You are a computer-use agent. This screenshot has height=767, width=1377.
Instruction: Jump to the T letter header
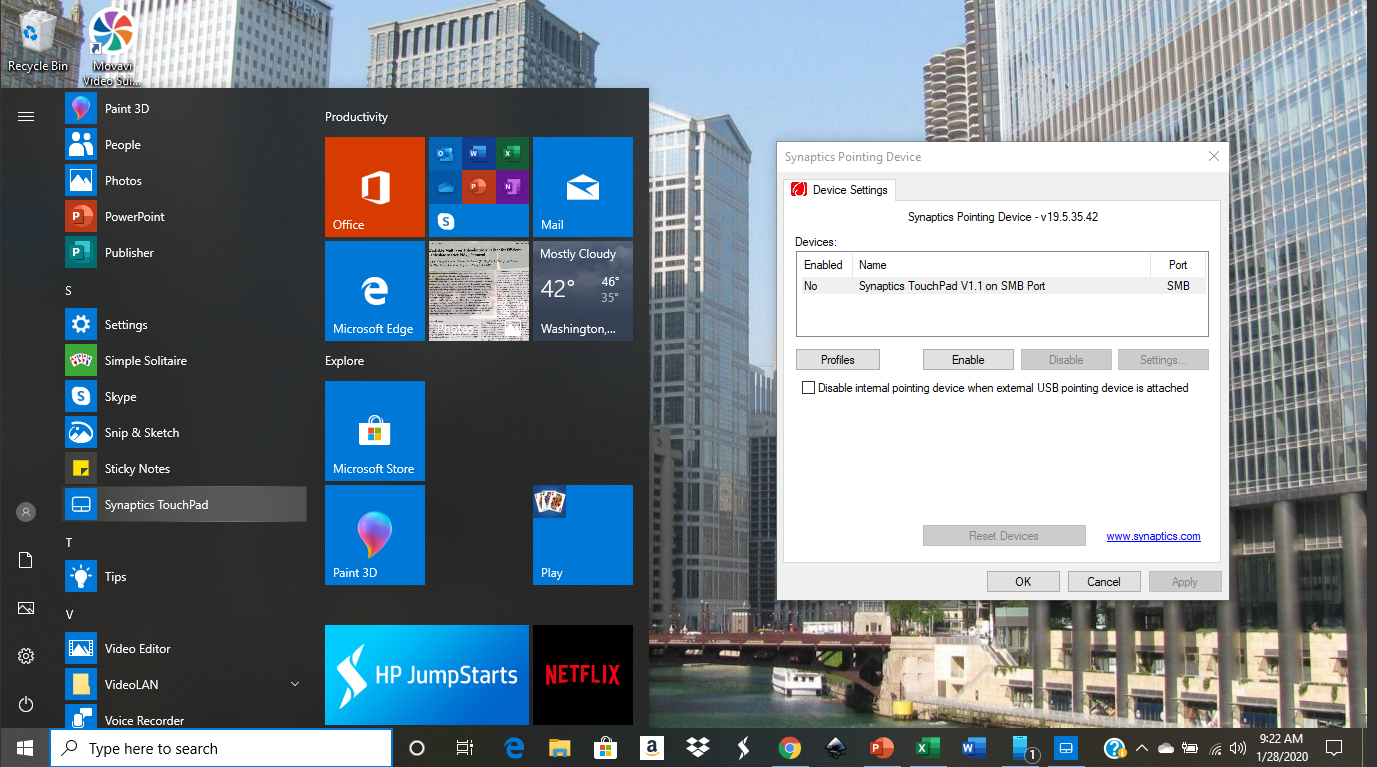(x=69, y=543)
